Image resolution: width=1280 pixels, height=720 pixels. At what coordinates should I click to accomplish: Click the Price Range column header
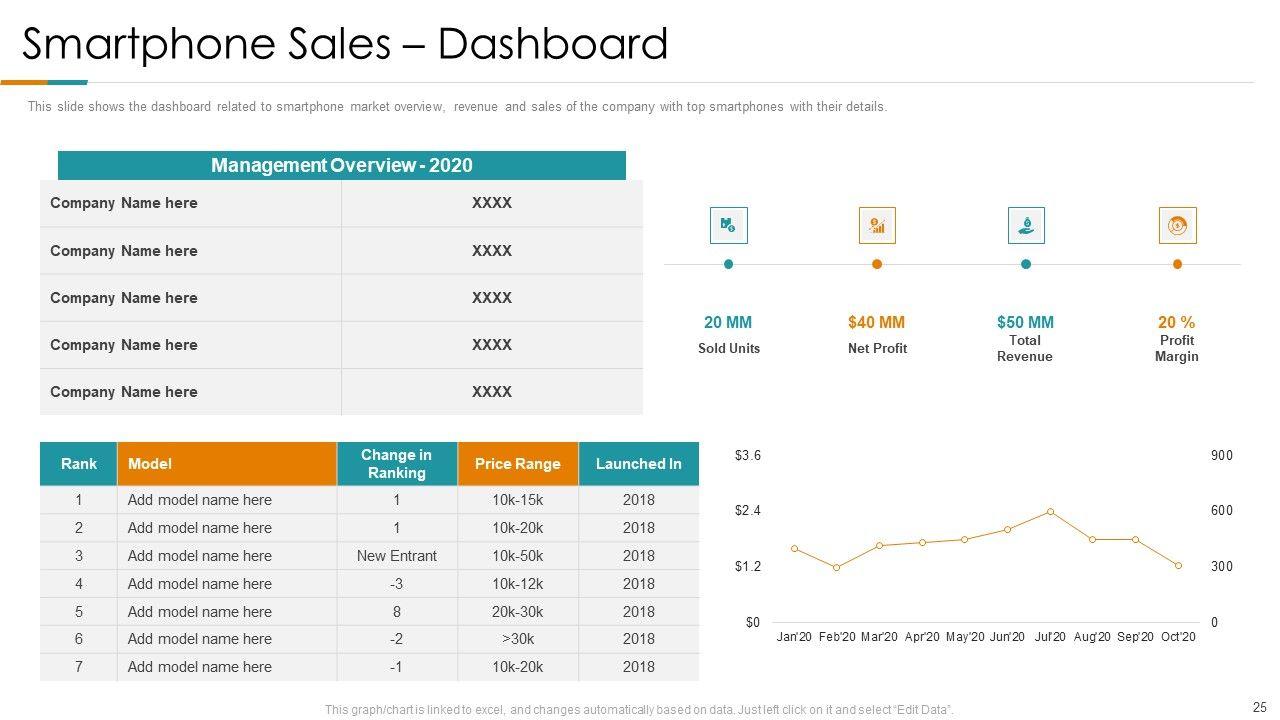click(518, 464)
